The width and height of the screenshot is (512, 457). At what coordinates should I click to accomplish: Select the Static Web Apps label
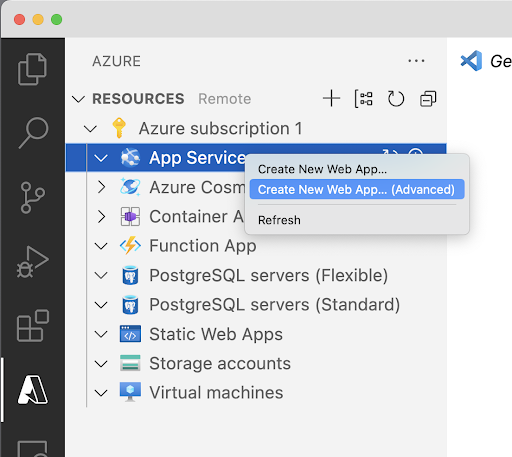coord(216,334)
